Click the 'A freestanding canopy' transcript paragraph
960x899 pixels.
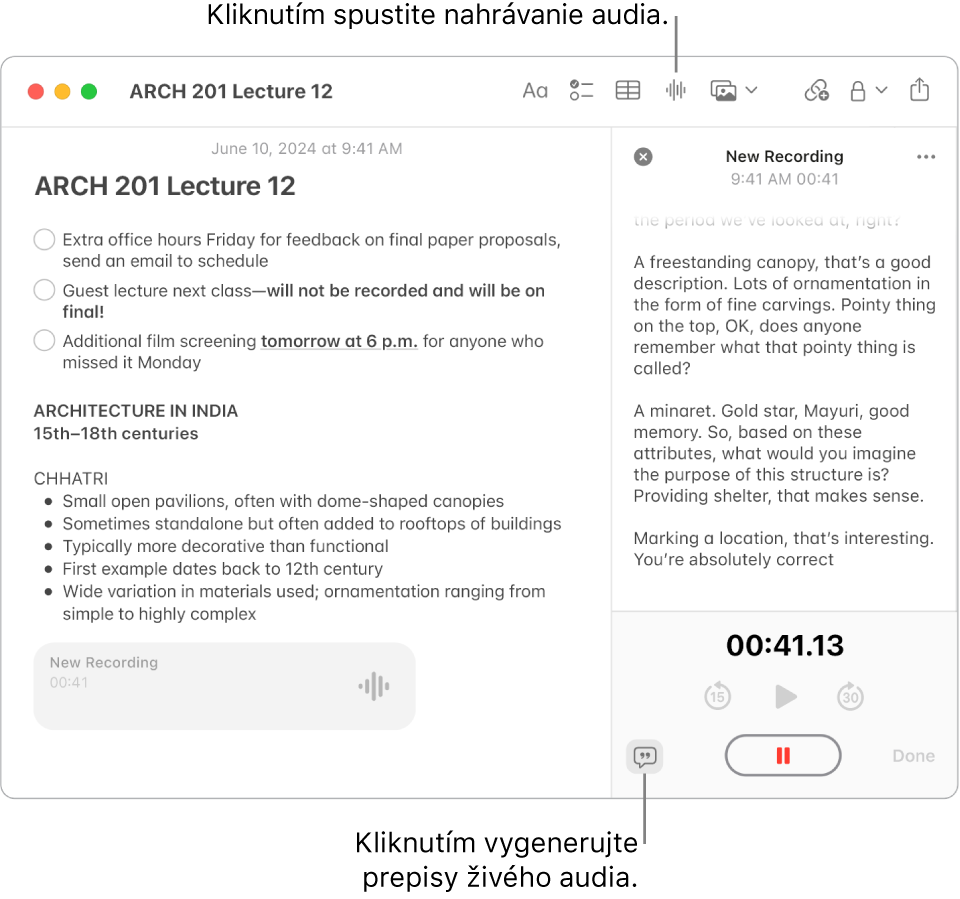(784, 315)
